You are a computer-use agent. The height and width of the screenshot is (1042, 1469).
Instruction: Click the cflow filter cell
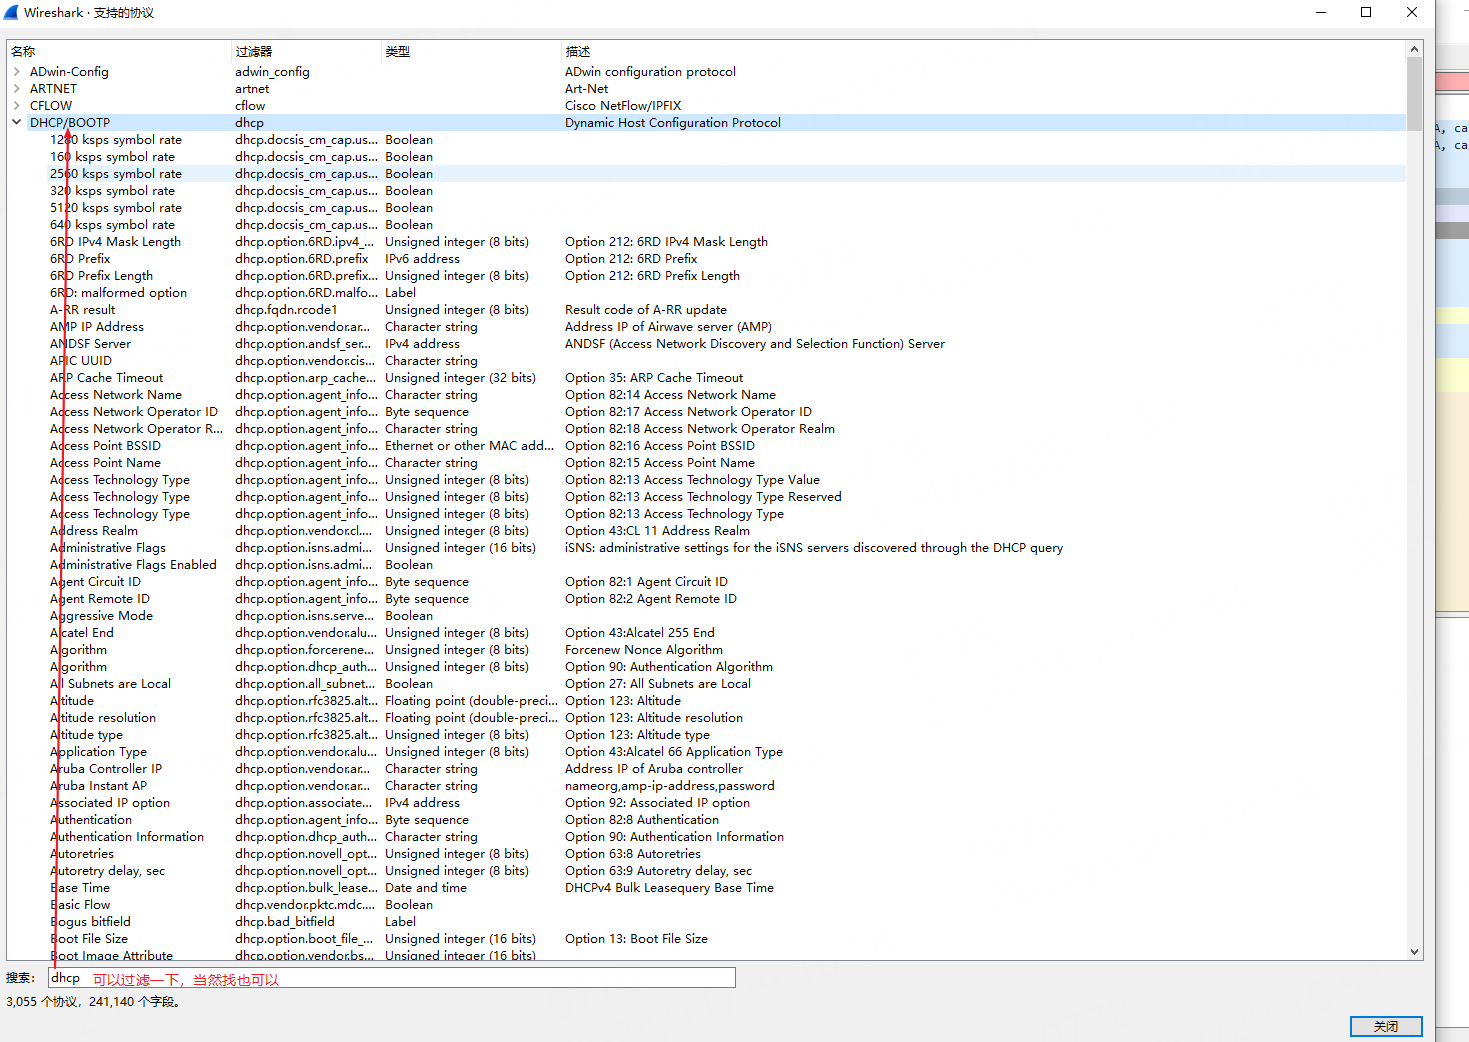[x=250, y=106]
